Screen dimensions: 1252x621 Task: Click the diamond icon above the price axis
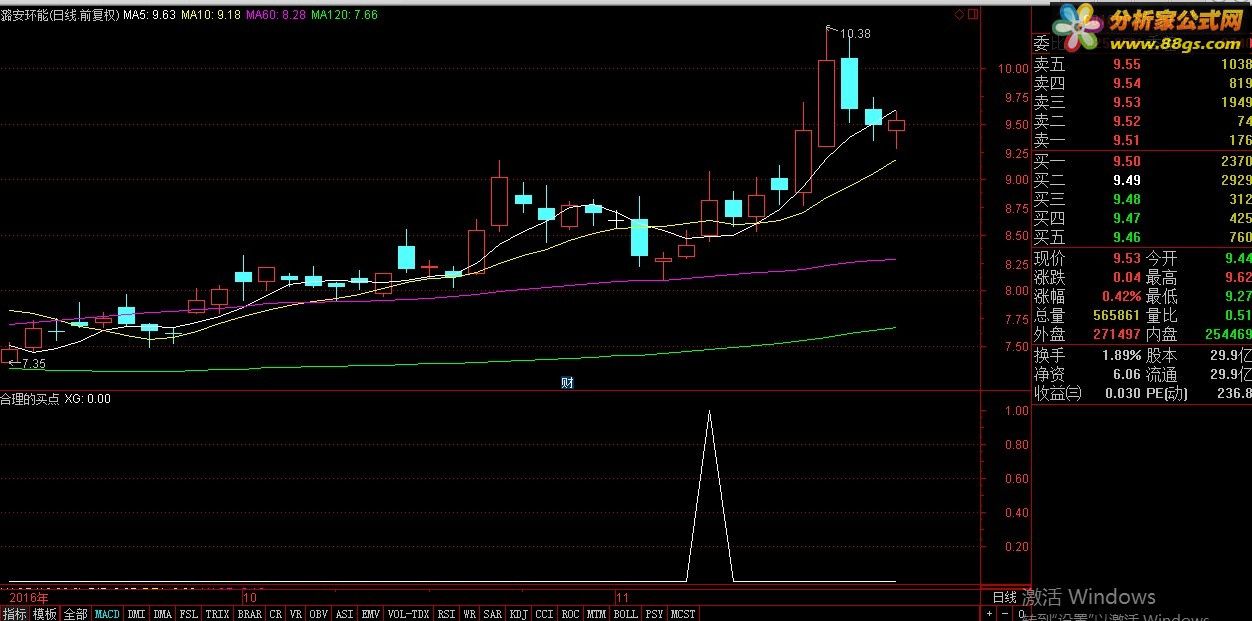pyautogui.click(x=959, y=14)
